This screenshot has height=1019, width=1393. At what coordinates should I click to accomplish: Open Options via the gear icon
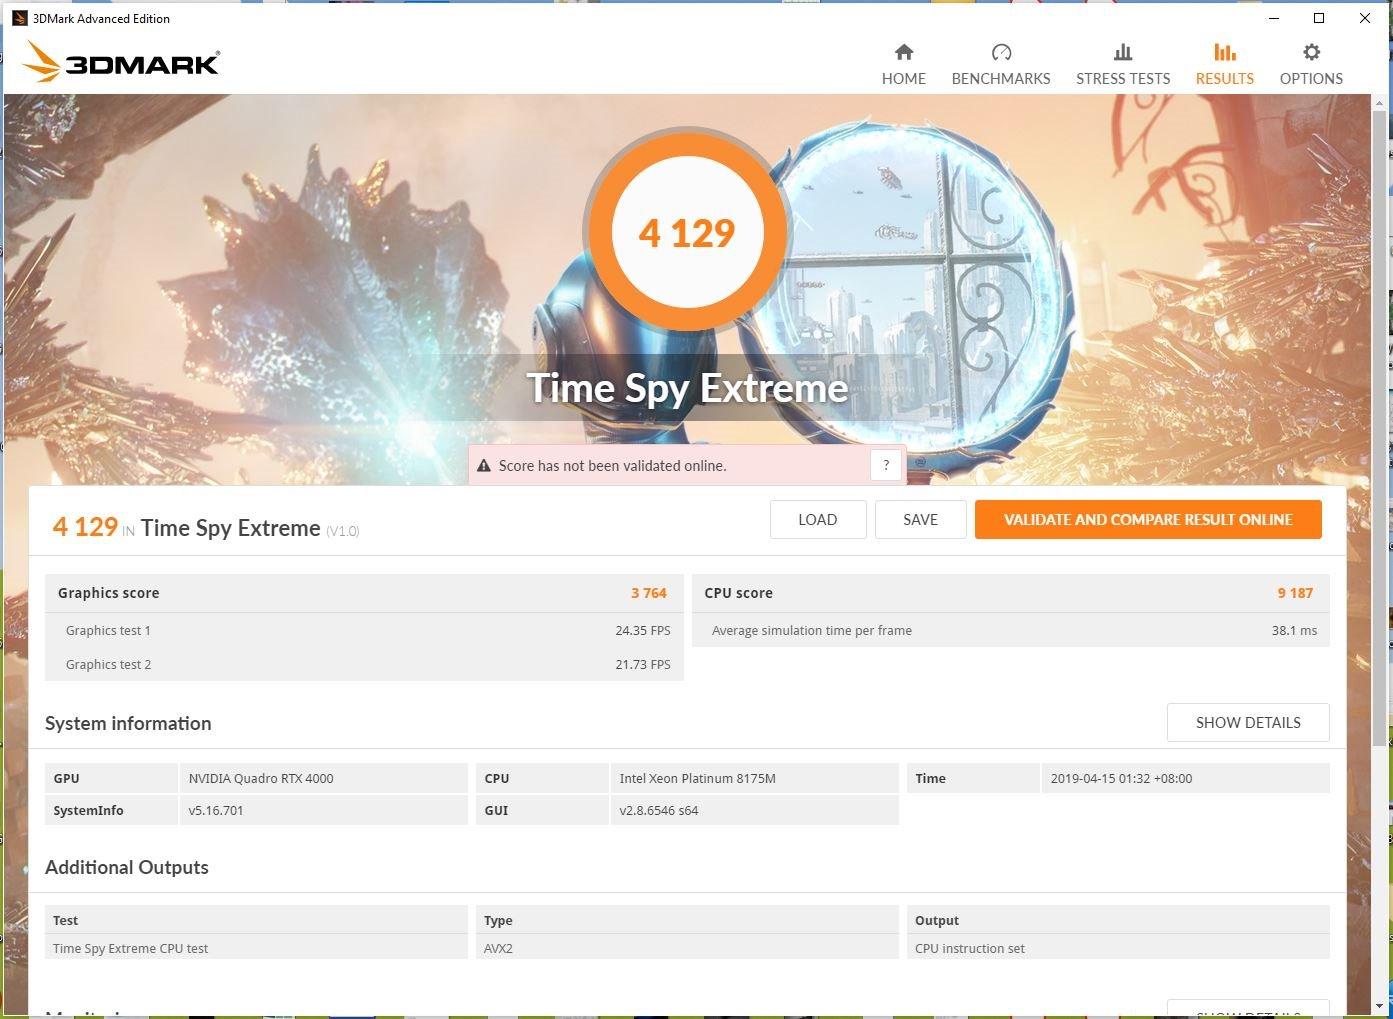tap(1311, 52)
